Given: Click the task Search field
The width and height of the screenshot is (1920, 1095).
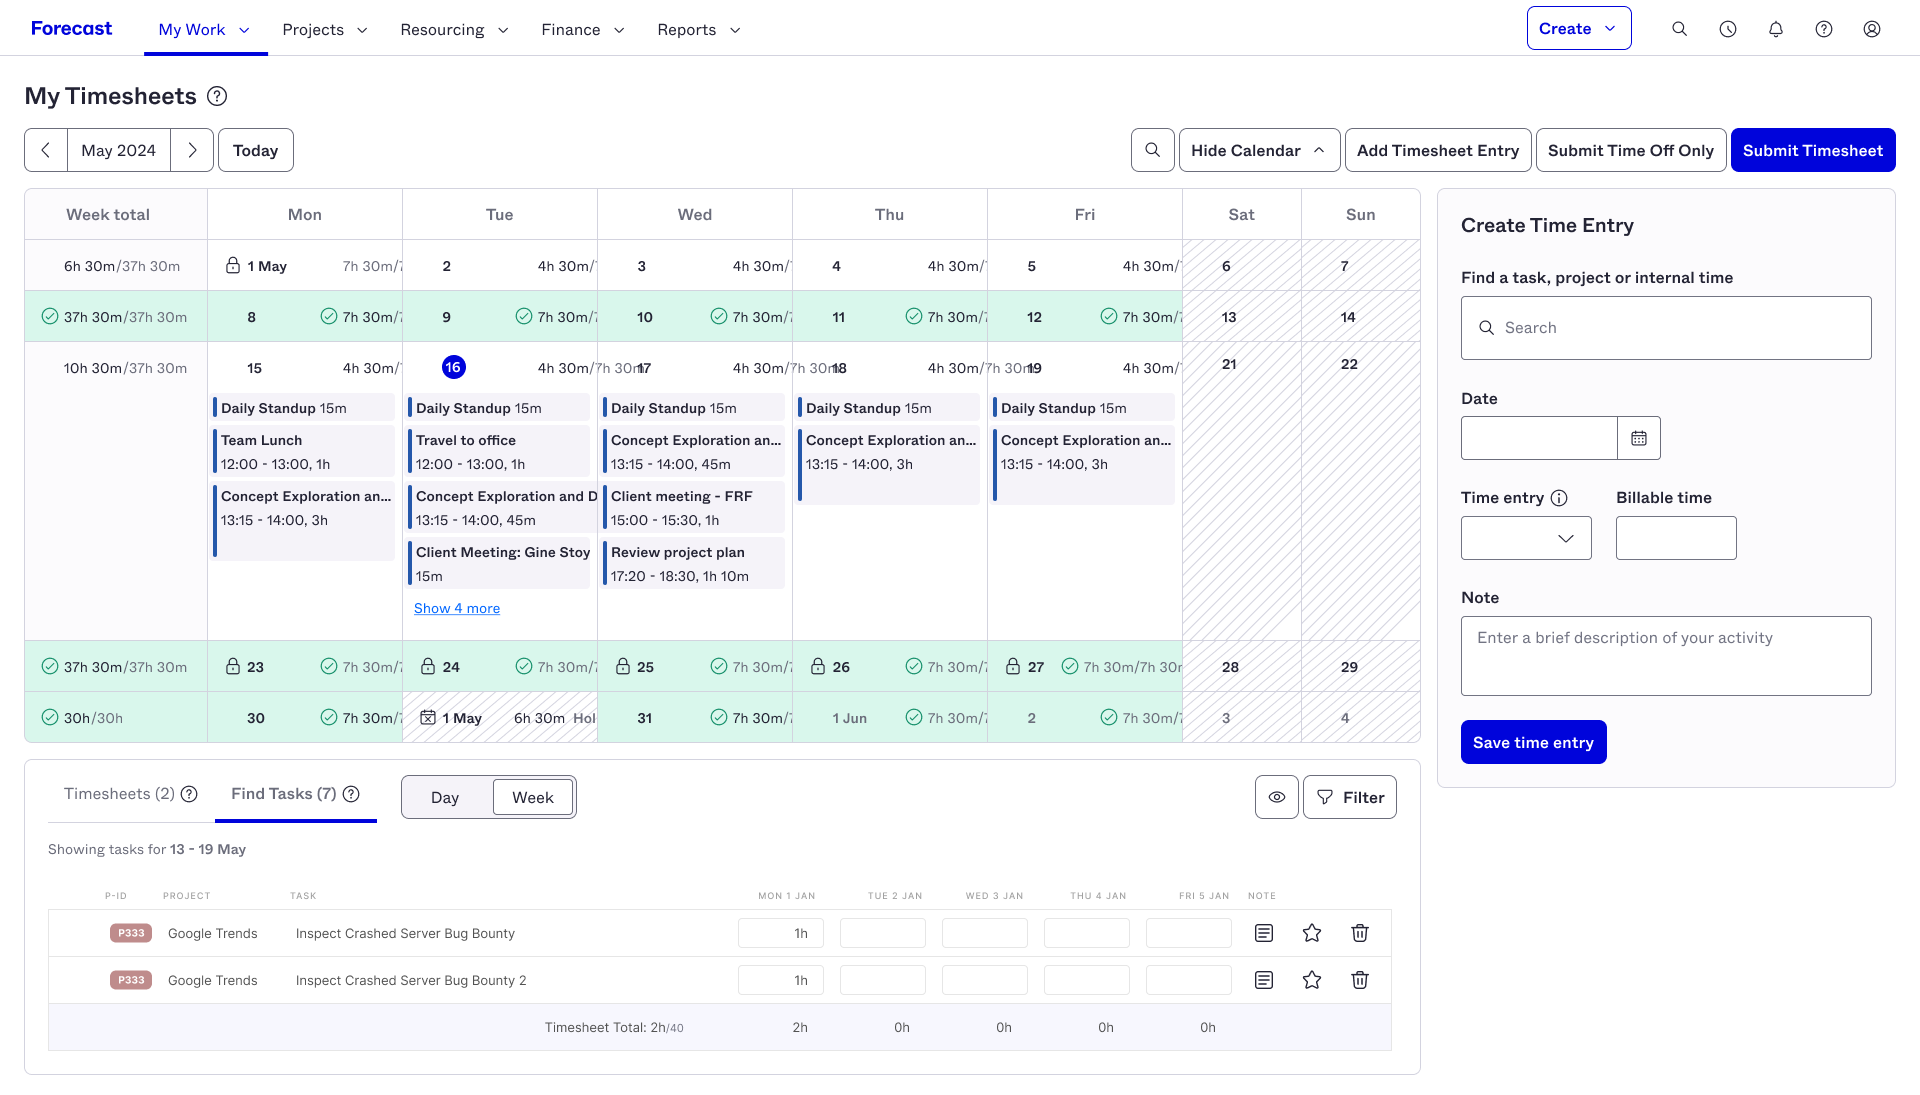Looking at the screenshot, I should click(x=1666, y=328).
